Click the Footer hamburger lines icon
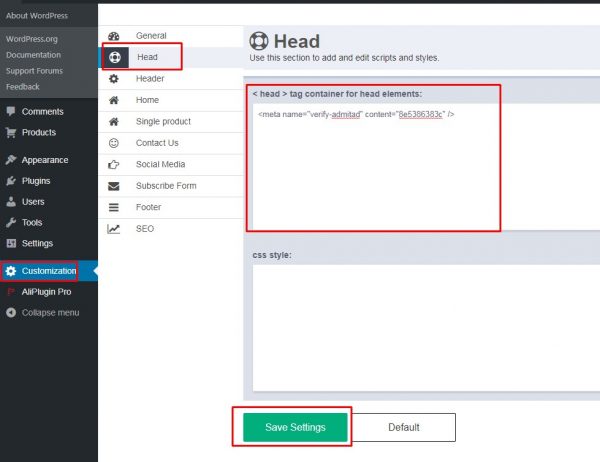This screenshot has width=600, height=462. [x=114, y=207]
